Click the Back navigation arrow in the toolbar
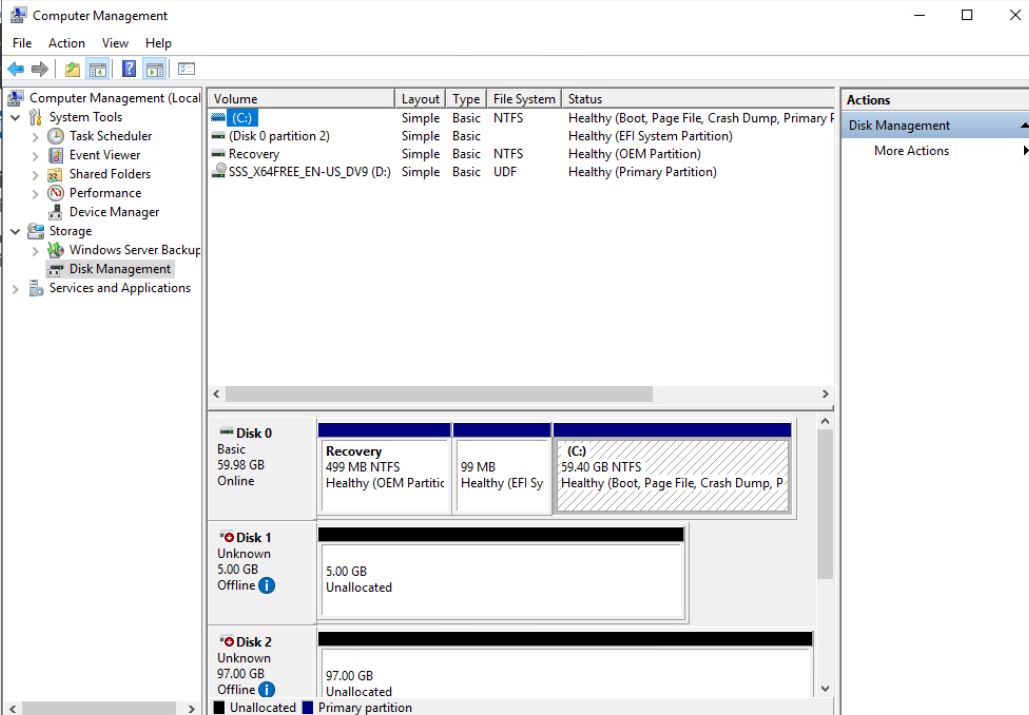Image resolution: width=1029 pixels, height=715 pixels. [14, 68]
